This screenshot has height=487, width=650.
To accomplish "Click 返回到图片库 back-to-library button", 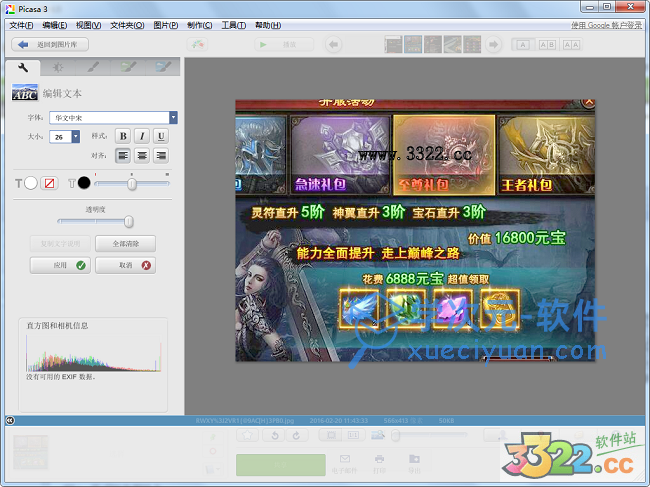I will (50, 44).
